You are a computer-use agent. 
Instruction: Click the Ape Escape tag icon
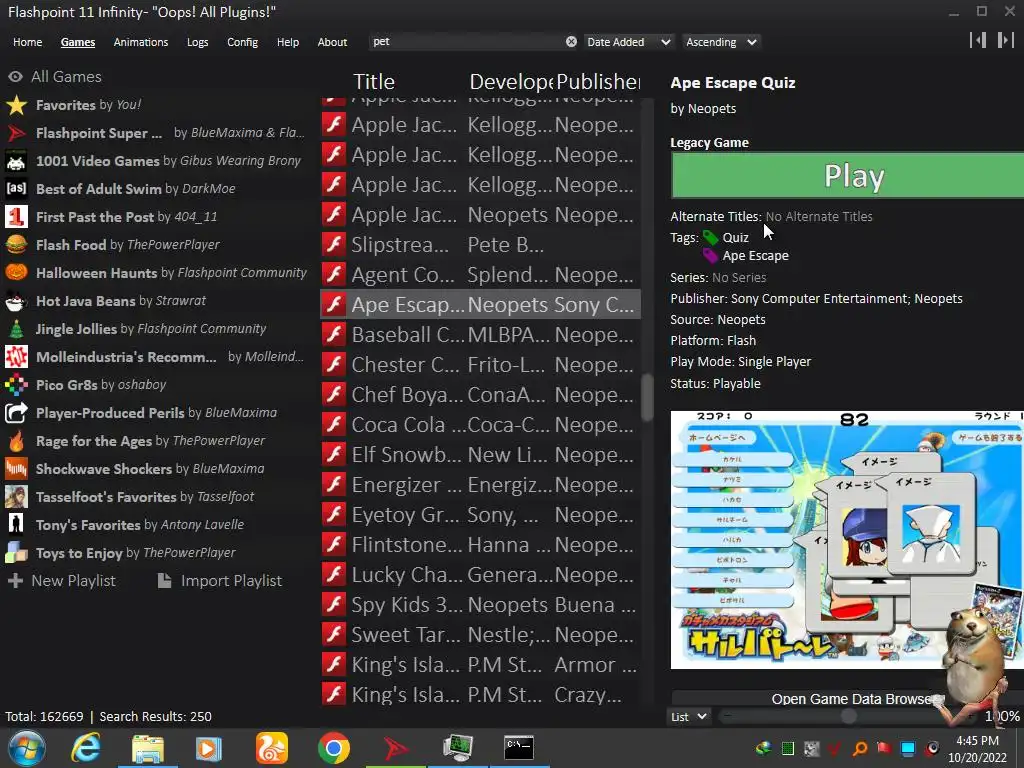[710, 255]
